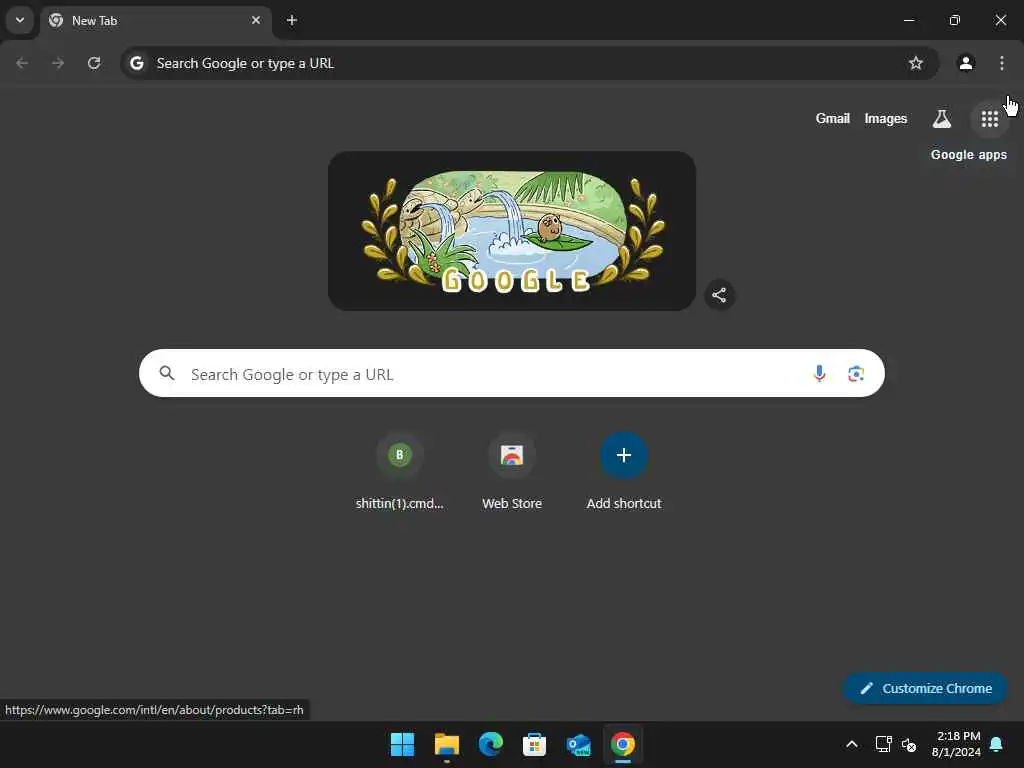Click the address bar URL field
Screen dimensions: 1024x768
[x=529, y=63]
